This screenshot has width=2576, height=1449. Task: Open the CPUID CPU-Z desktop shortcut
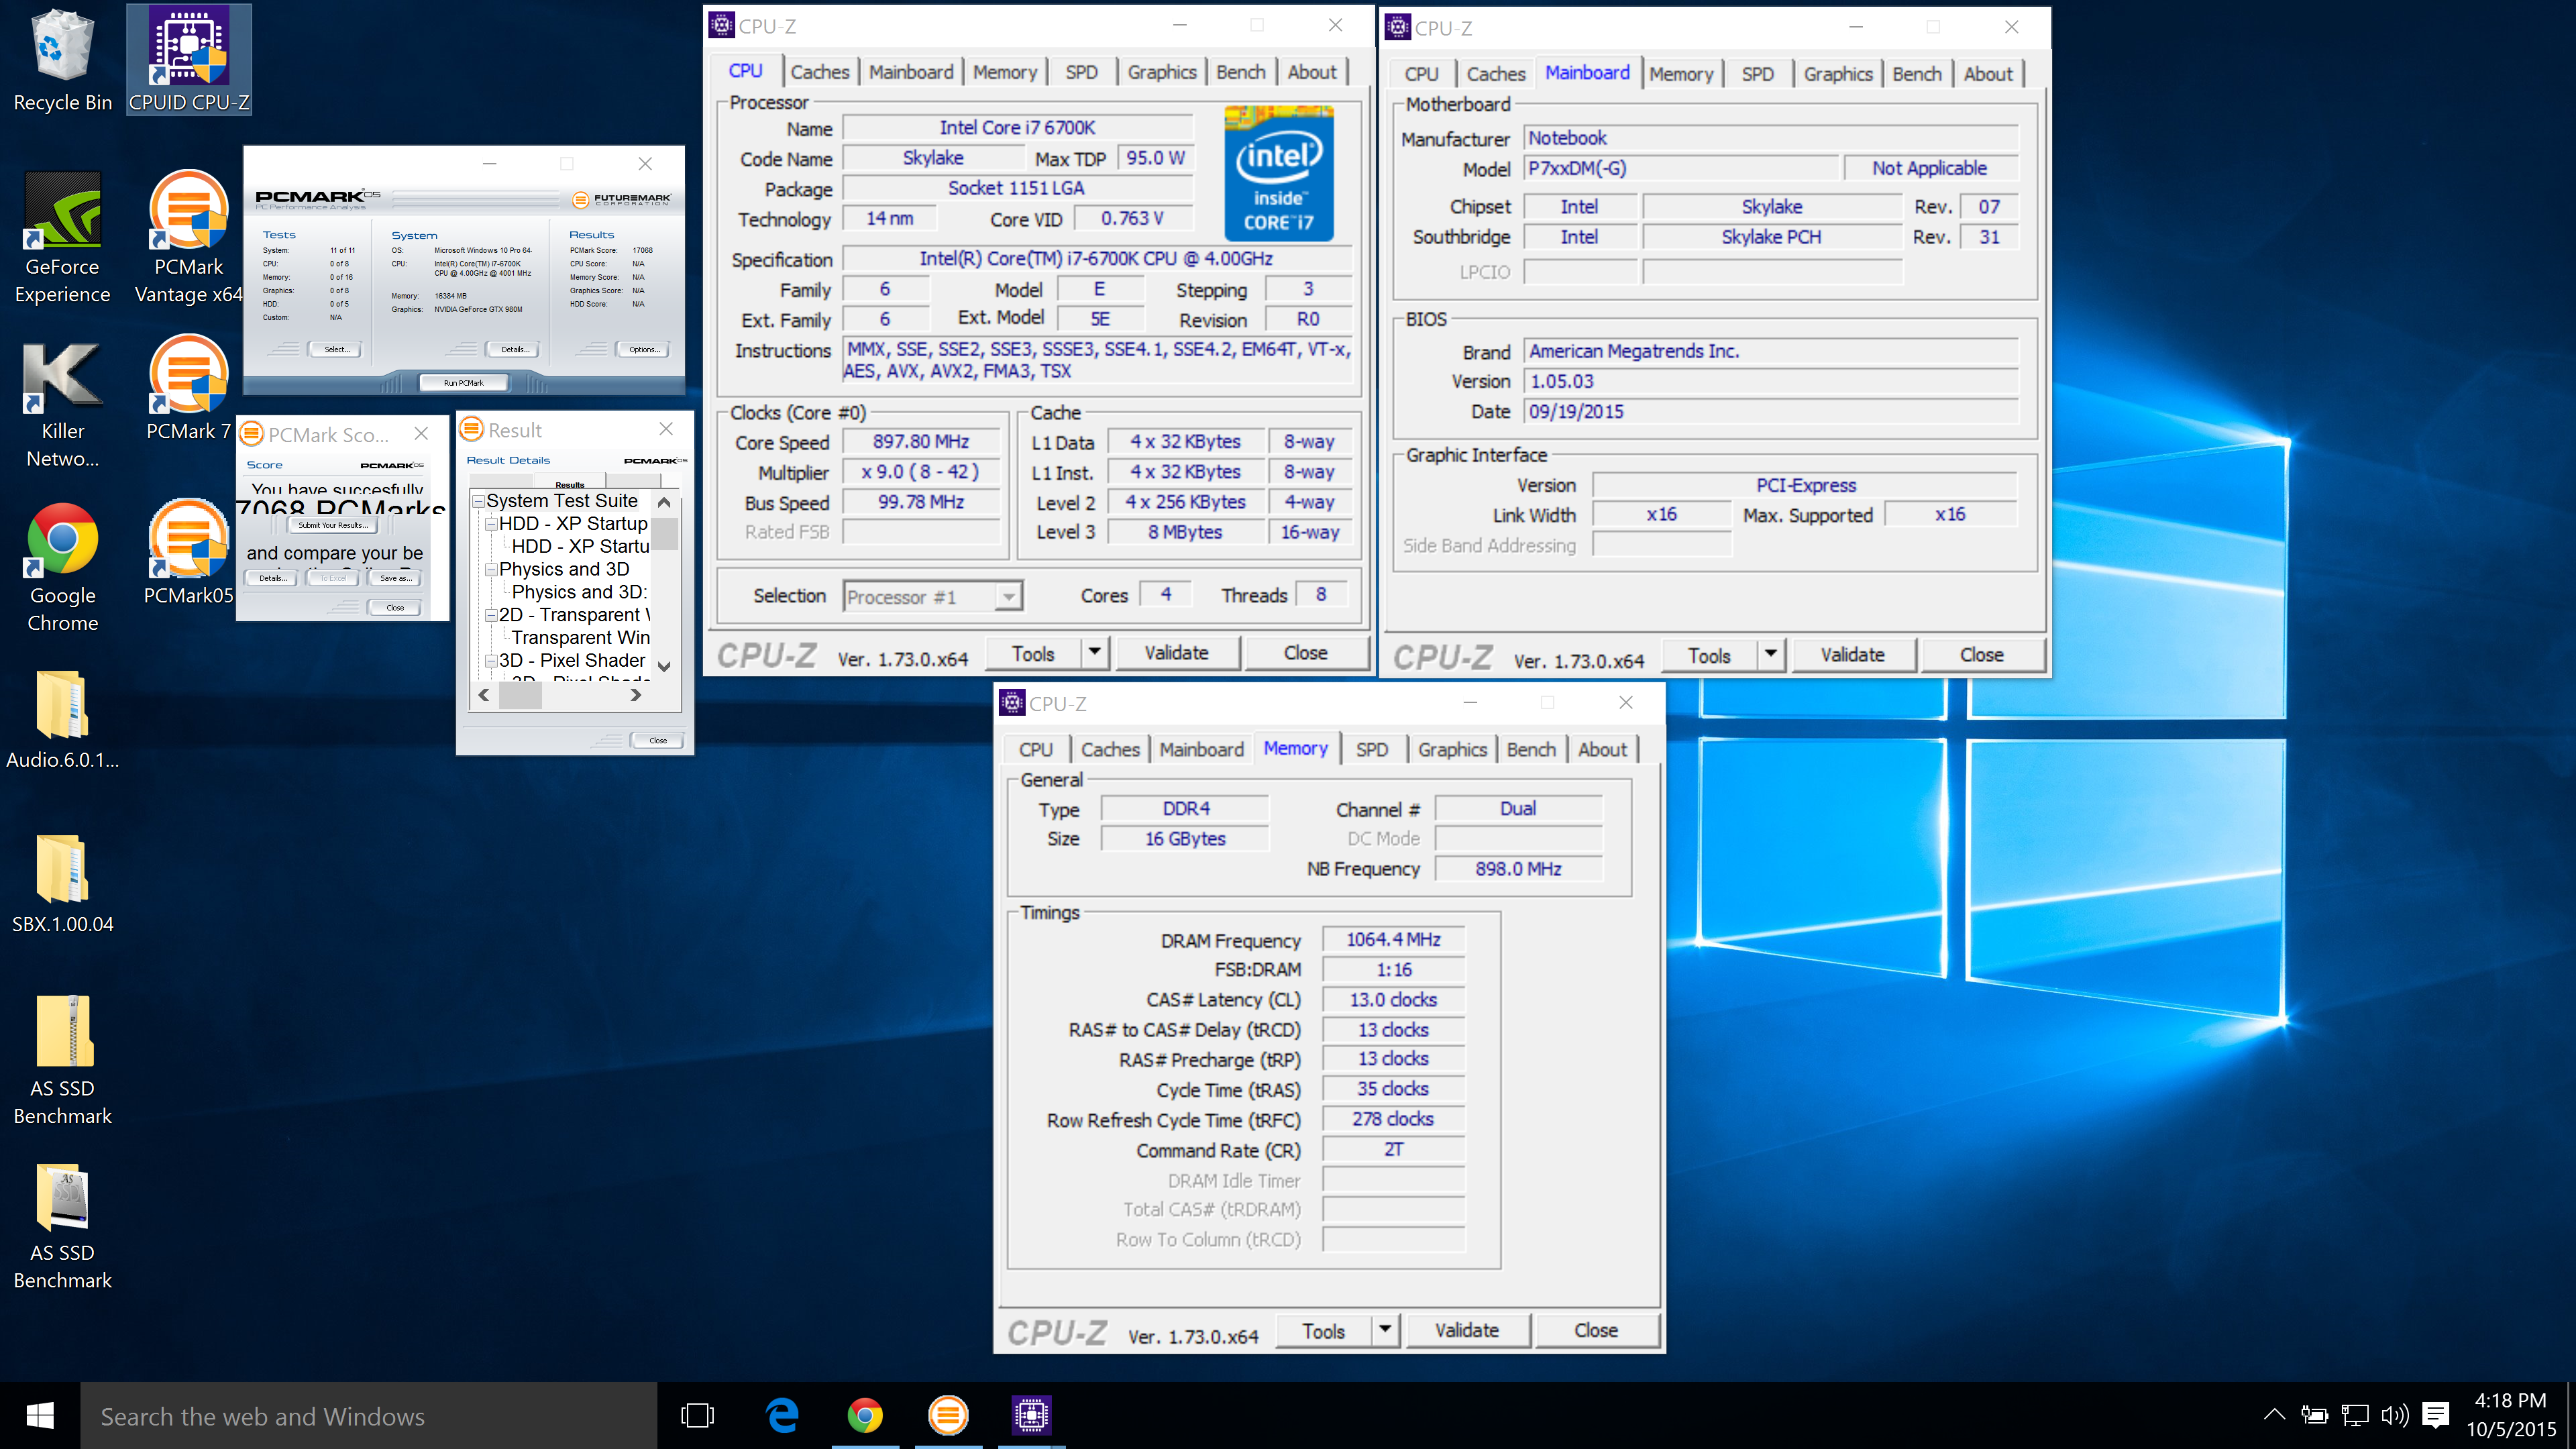188,60
